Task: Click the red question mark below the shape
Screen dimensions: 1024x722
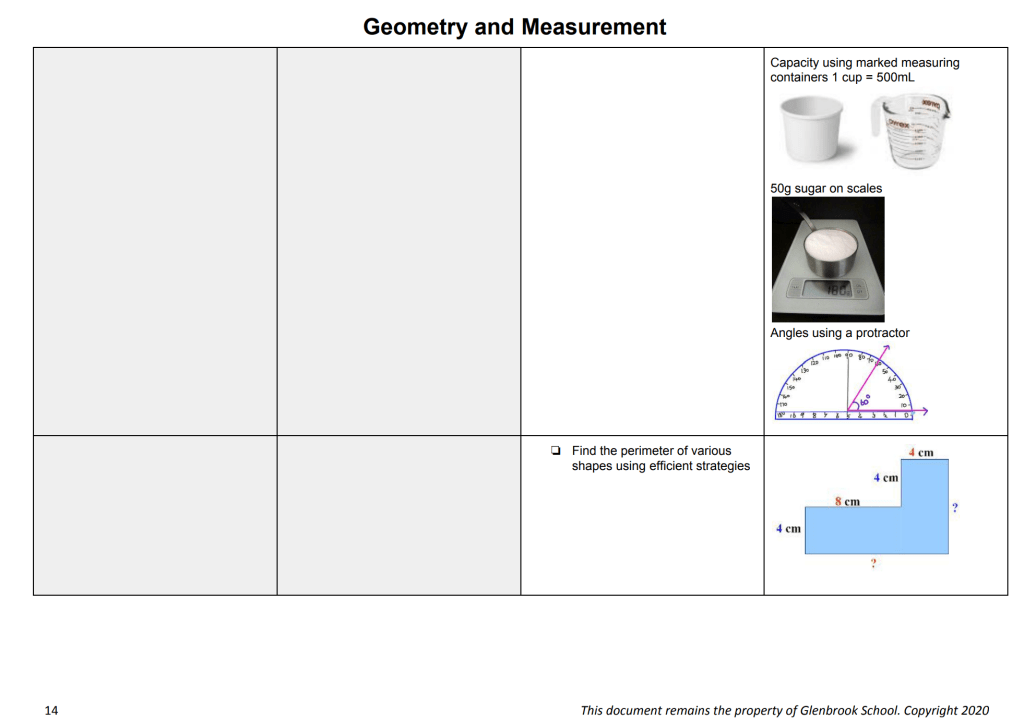Action: click(873, 564)
